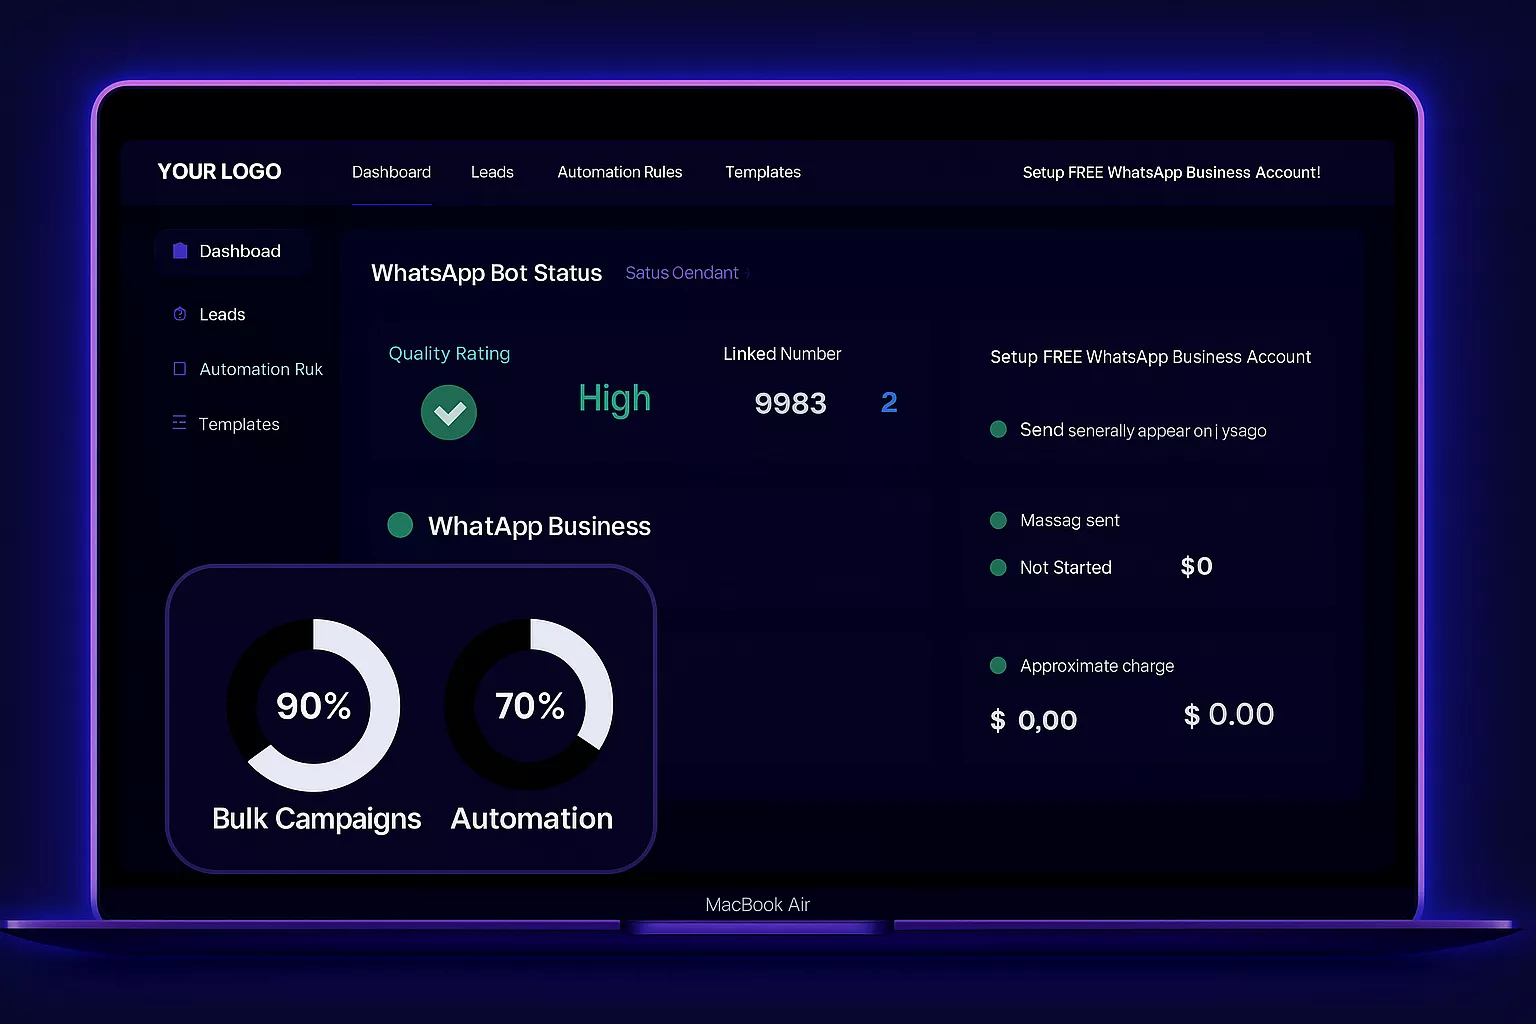This screenshot has height=1024, width=1536.
Task: Open the blue number 2 beside 9983
Action: coord(889,402)
